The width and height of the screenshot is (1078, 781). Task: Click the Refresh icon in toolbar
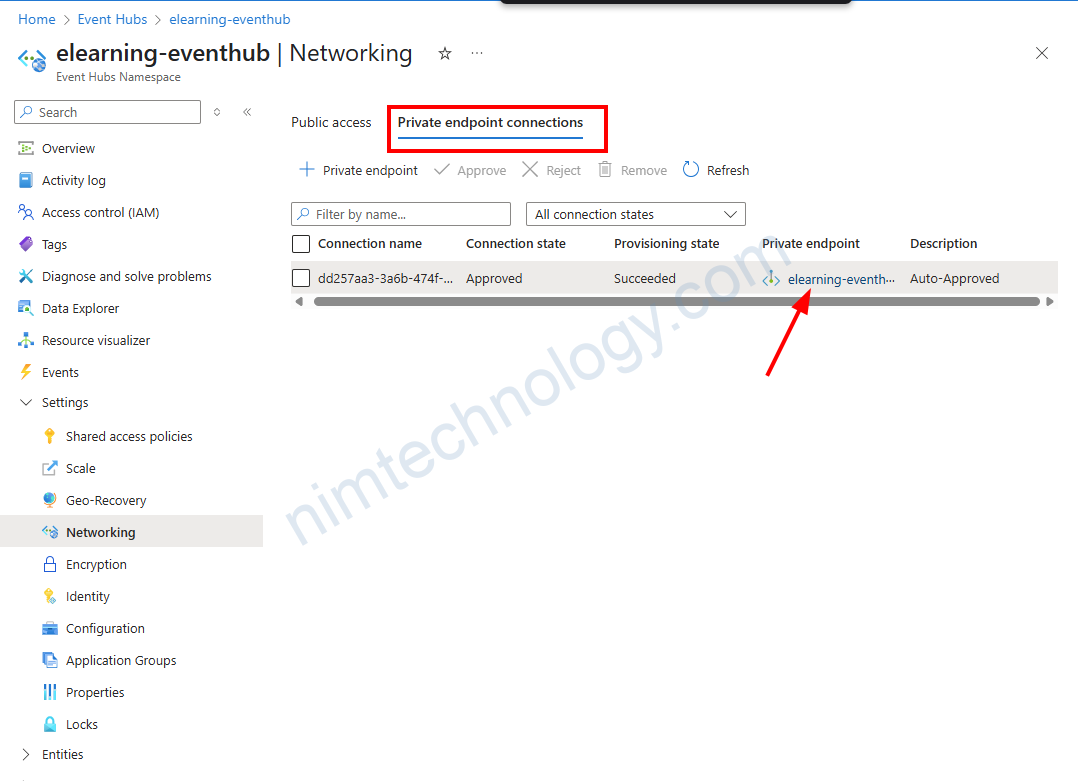pyautogui.click(x=691, y=170)
